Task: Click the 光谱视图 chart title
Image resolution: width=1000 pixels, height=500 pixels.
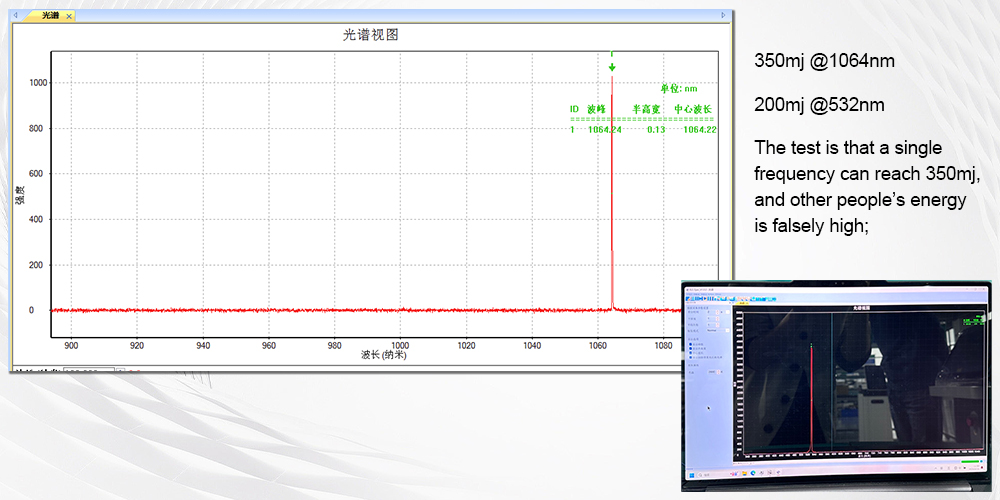Action: pyautogui.click(x=371, y=34)
